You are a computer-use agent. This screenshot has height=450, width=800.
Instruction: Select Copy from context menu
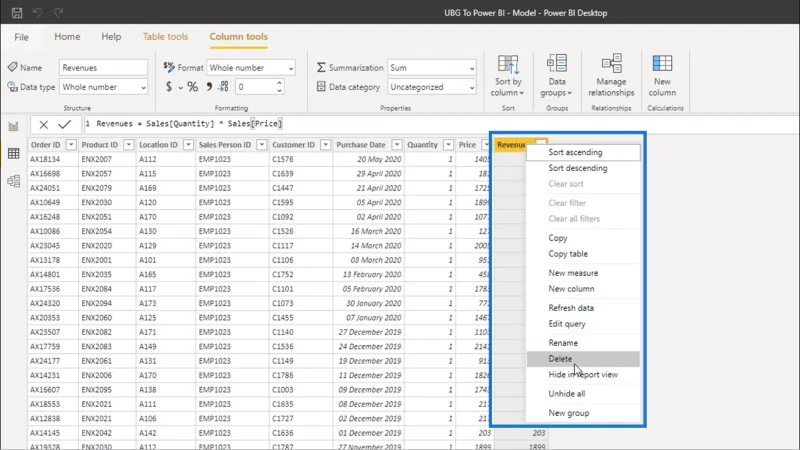pos(583,238)
